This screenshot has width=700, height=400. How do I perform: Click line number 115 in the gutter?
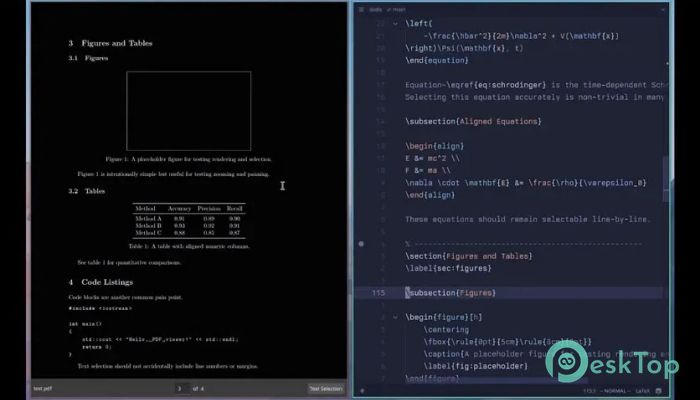(x=378, y=293)
